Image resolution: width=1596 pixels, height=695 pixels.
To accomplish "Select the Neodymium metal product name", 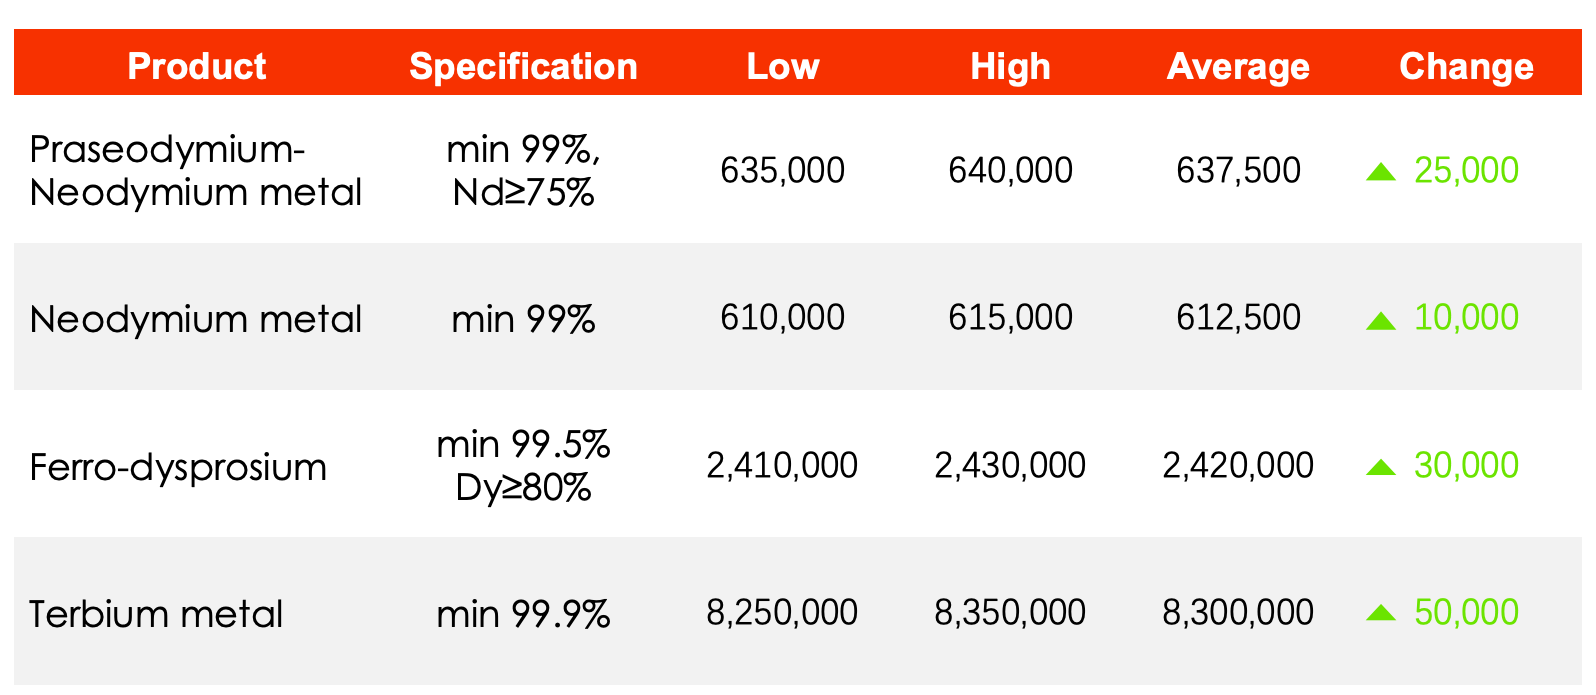I will (x=196, y=319).
